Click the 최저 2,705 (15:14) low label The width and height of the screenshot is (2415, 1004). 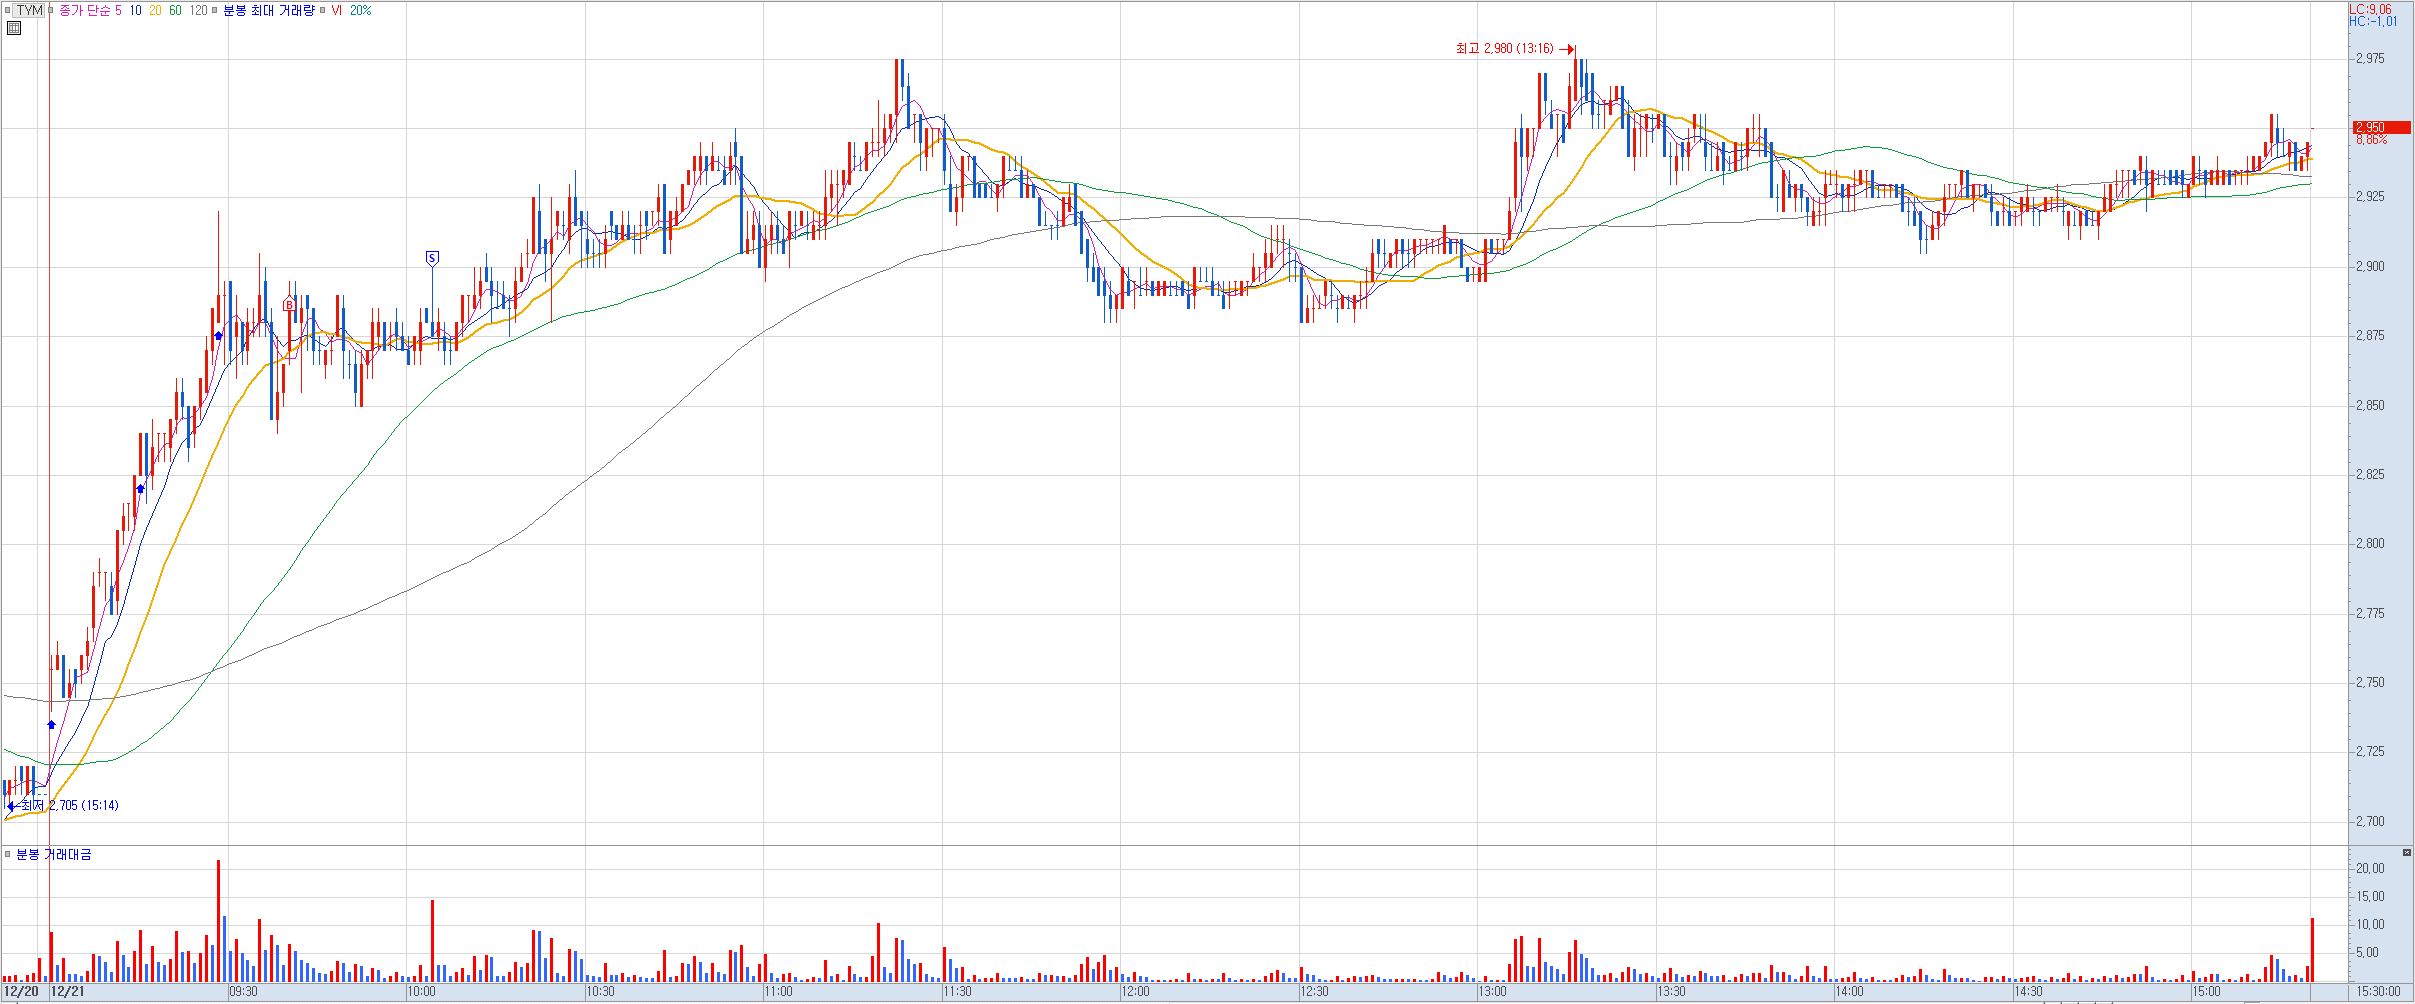pos(69,805)
